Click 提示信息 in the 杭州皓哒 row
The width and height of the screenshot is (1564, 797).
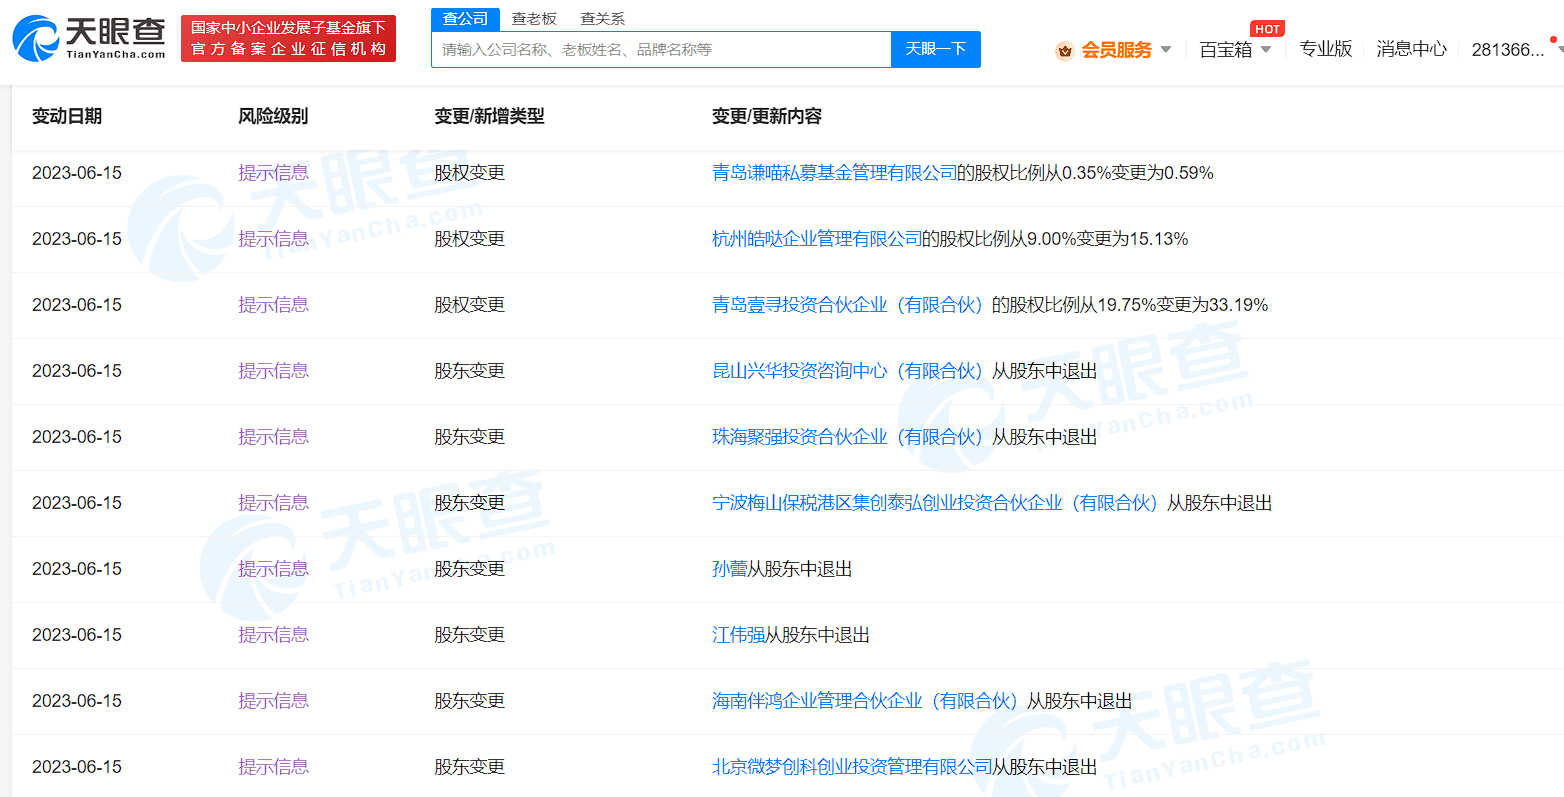click(273, 239)
